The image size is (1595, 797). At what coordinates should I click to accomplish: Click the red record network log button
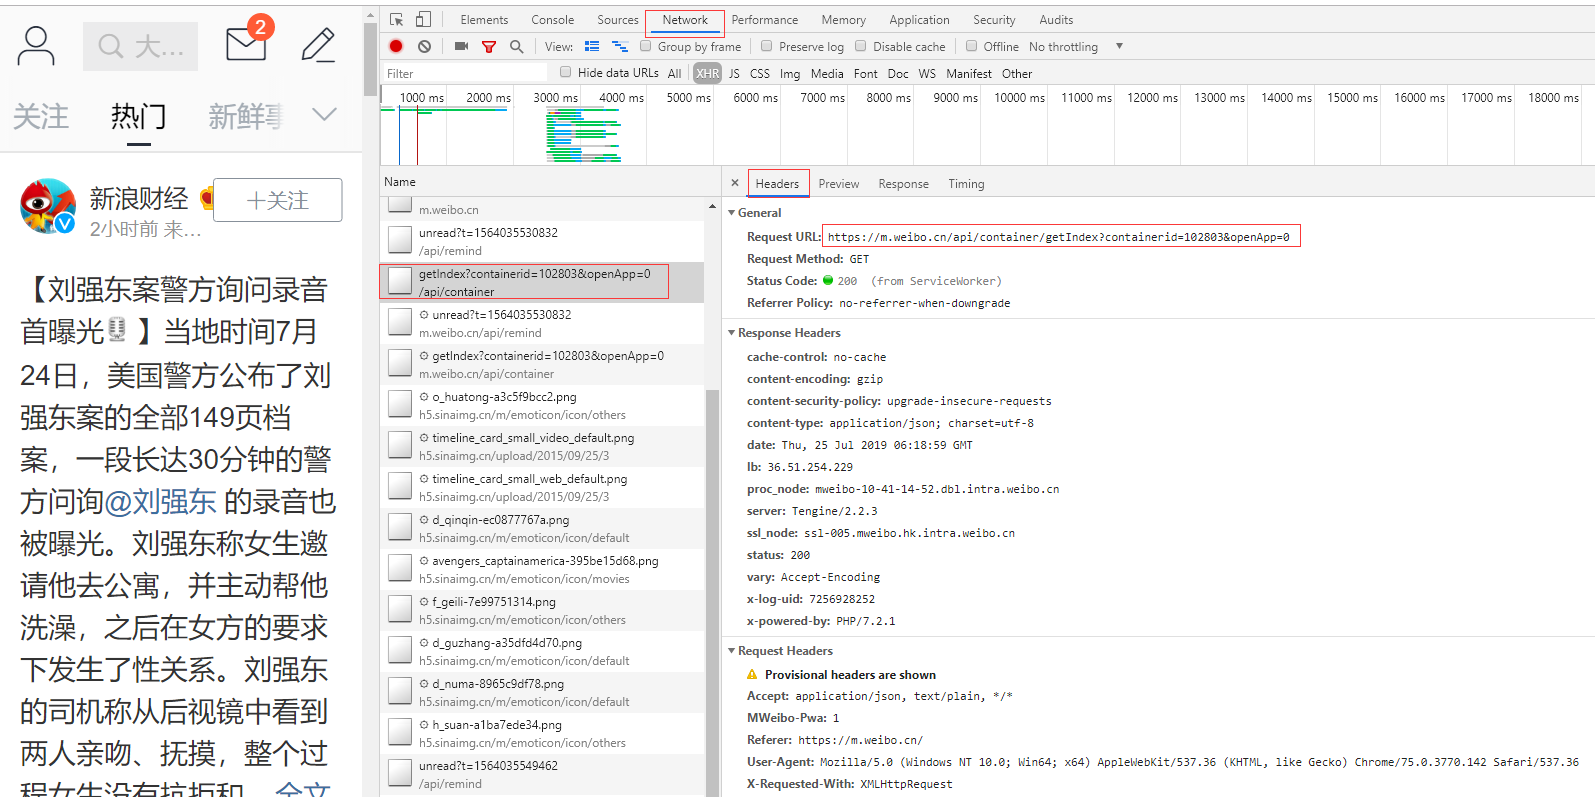[x=396, y=46]
